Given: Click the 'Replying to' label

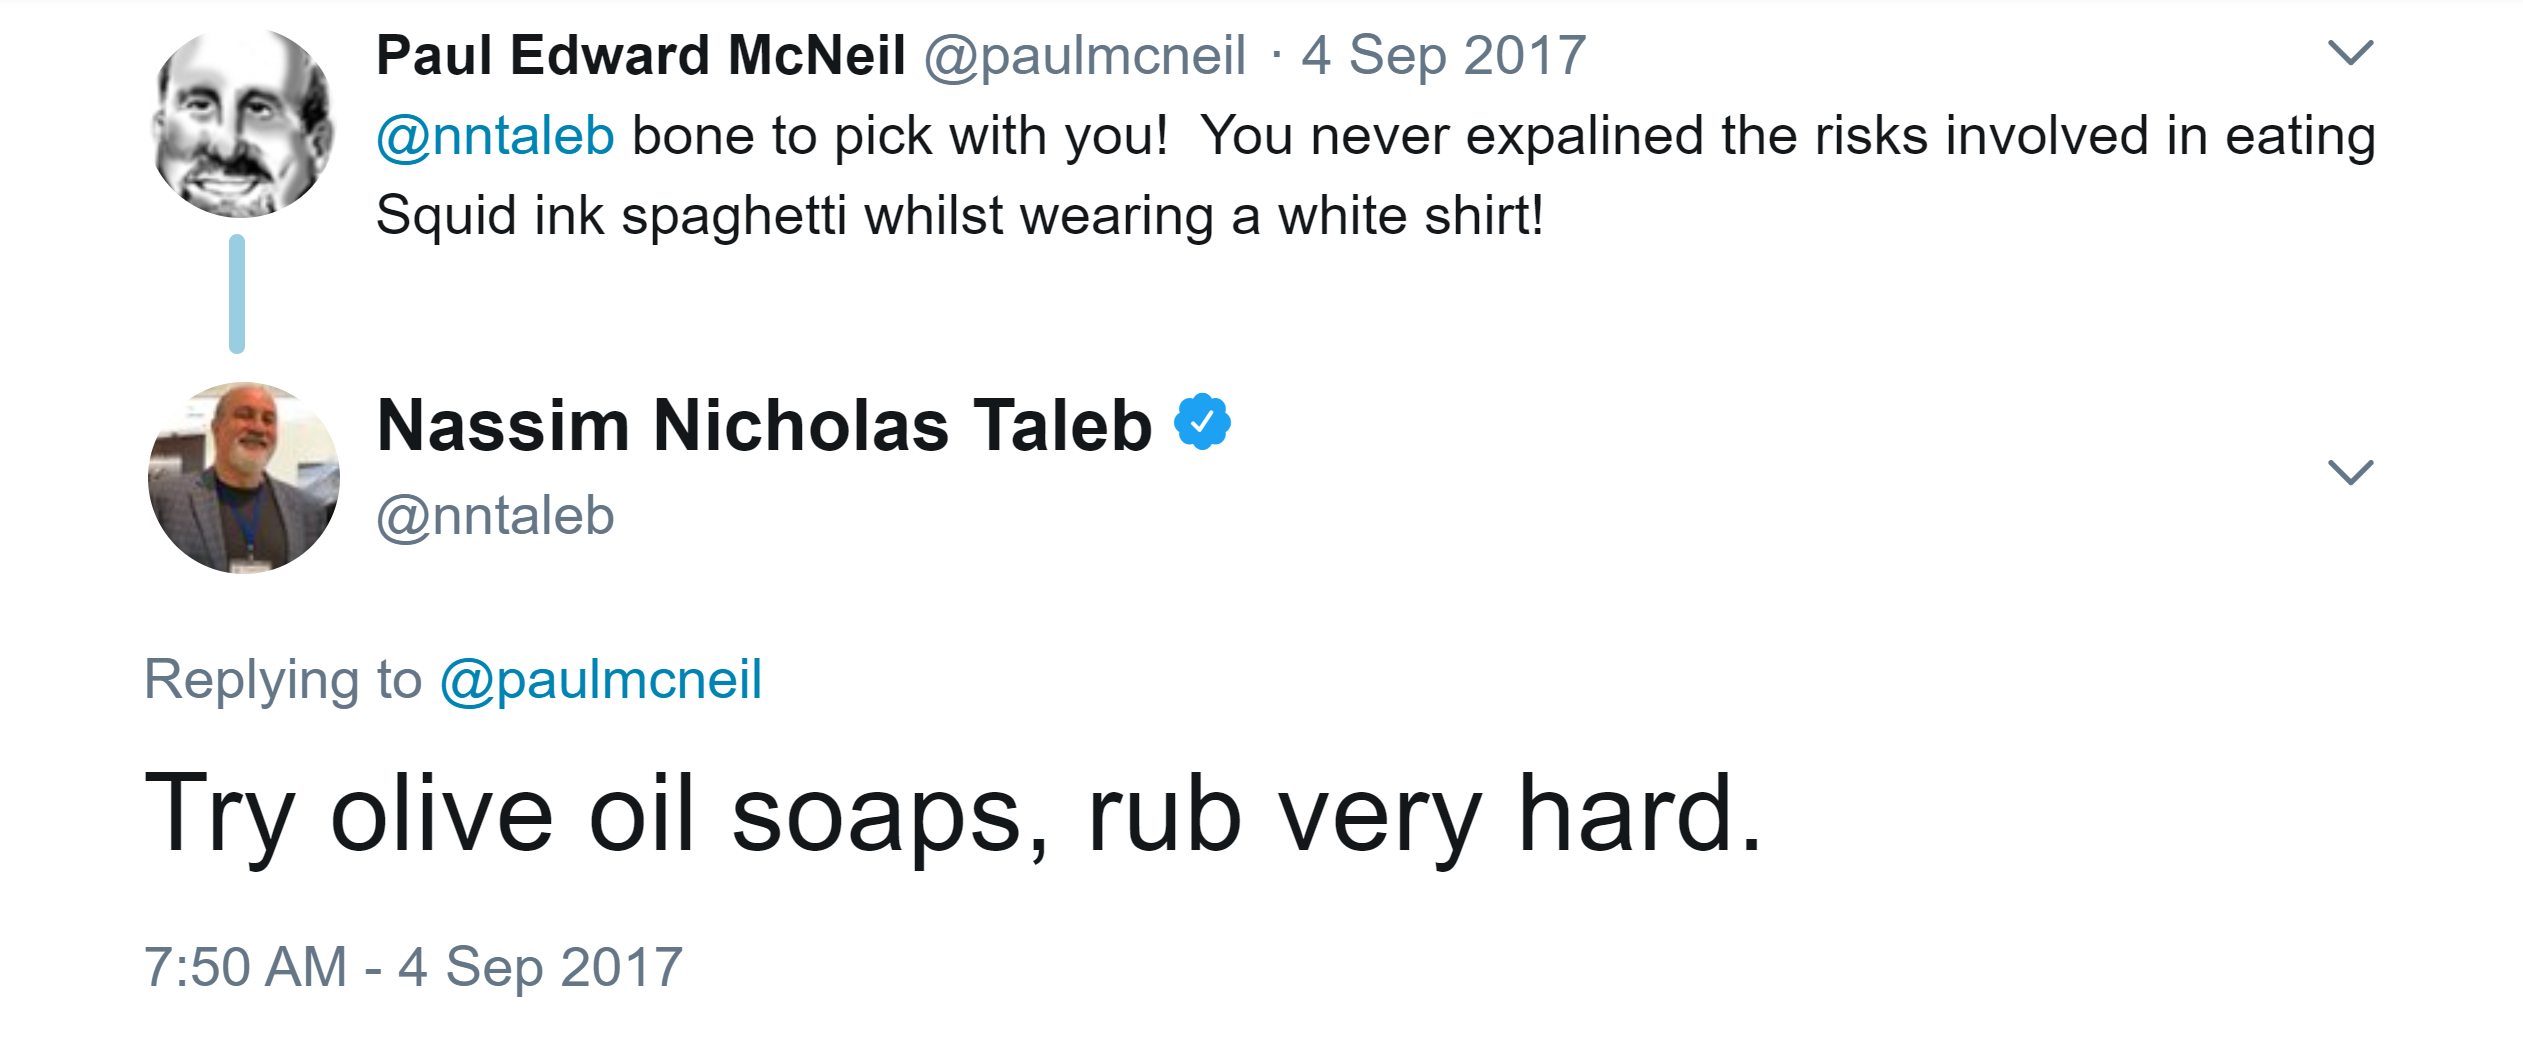Looking at the screenshot, I should coord(283,680).
